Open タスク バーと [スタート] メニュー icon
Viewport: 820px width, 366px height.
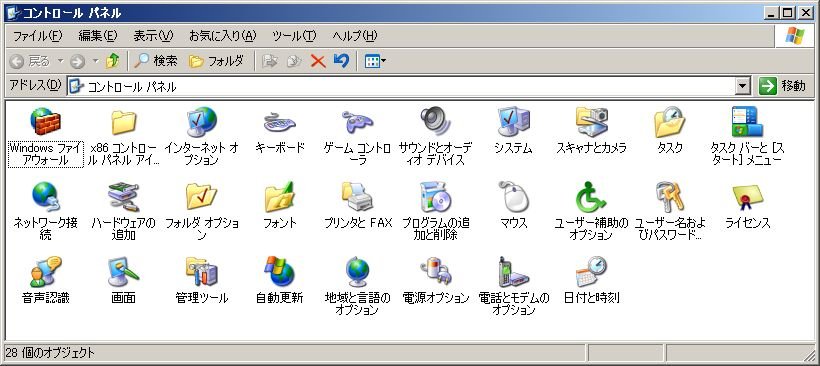tap(747, 121)
